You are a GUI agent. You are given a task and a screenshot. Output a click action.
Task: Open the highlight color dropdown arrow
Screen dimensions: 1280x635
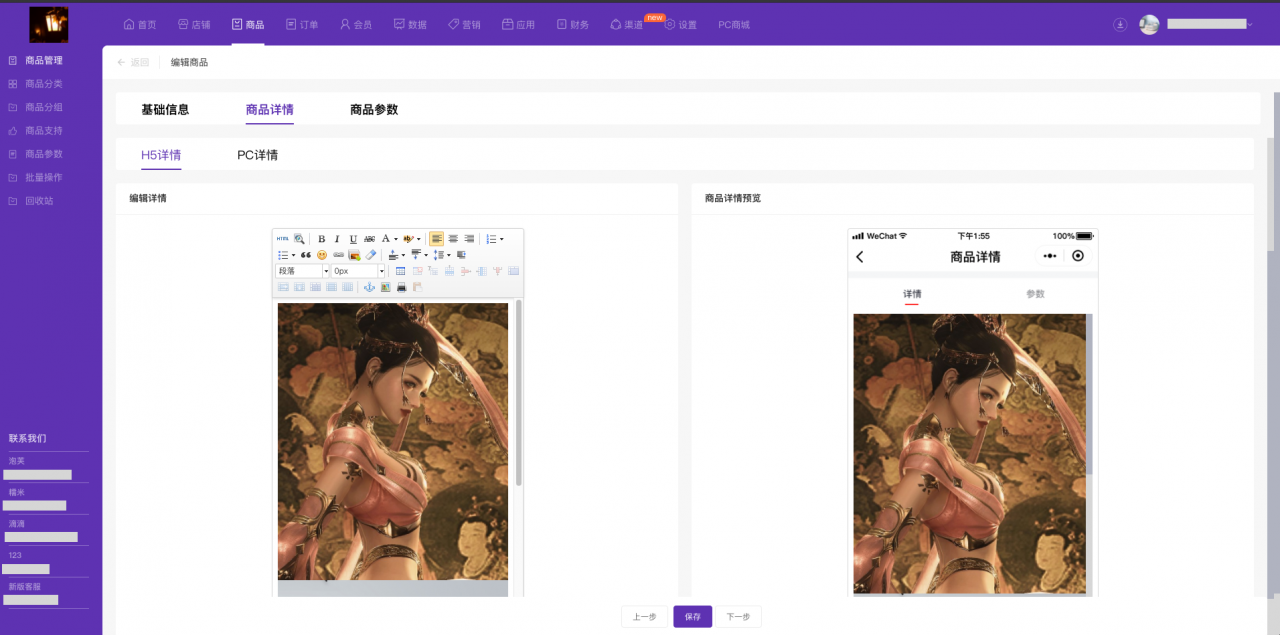click(x=419, y=239)
